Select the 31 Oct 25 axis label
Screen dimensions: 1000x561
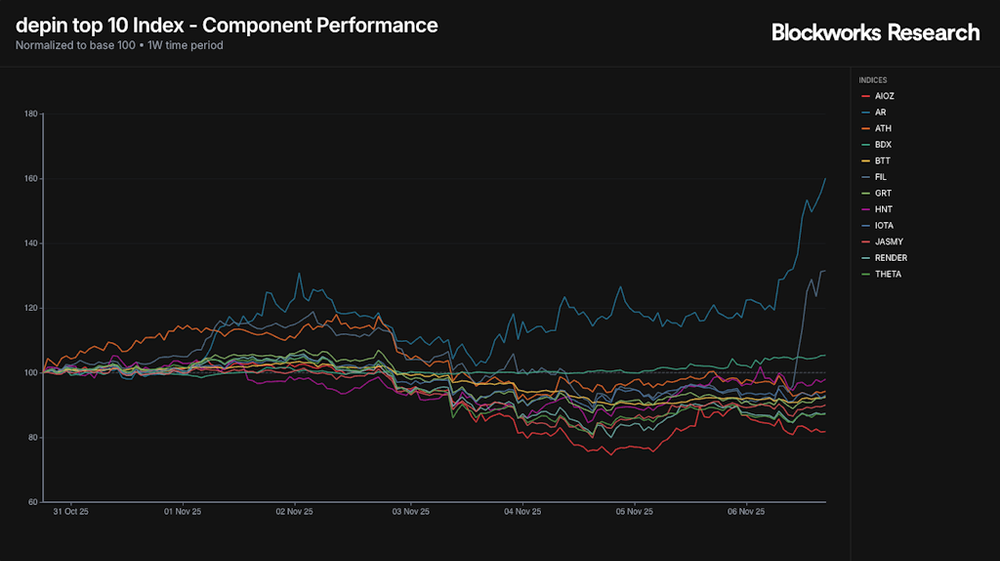click(x=70, y=512)
